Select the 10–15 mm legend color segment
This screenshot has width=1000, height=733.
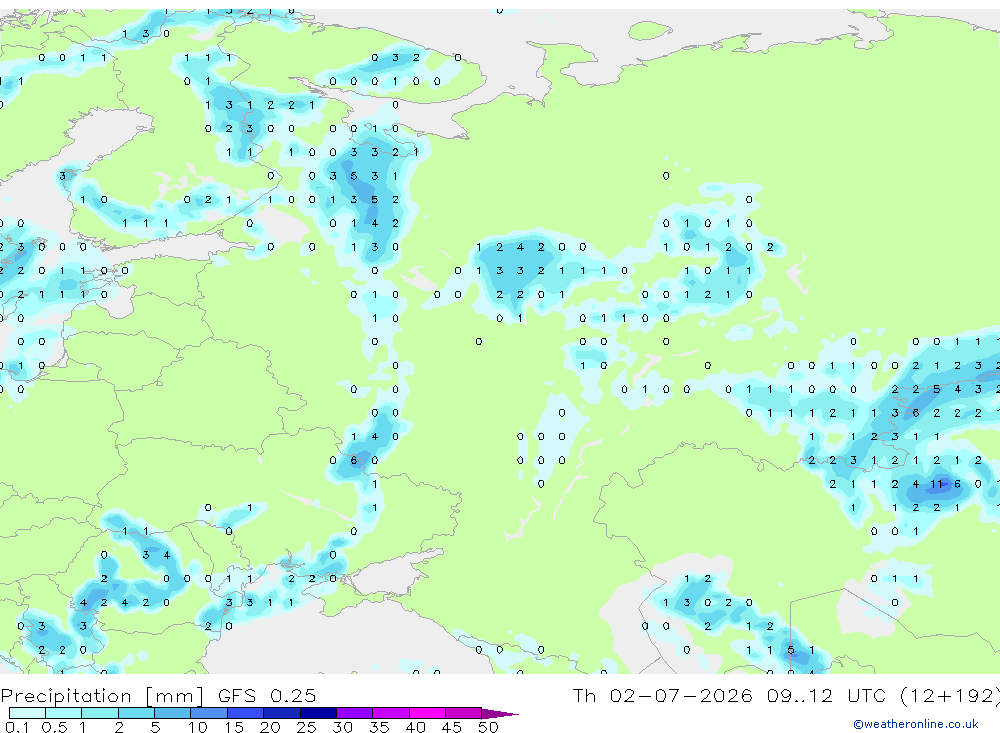point(209,713)
